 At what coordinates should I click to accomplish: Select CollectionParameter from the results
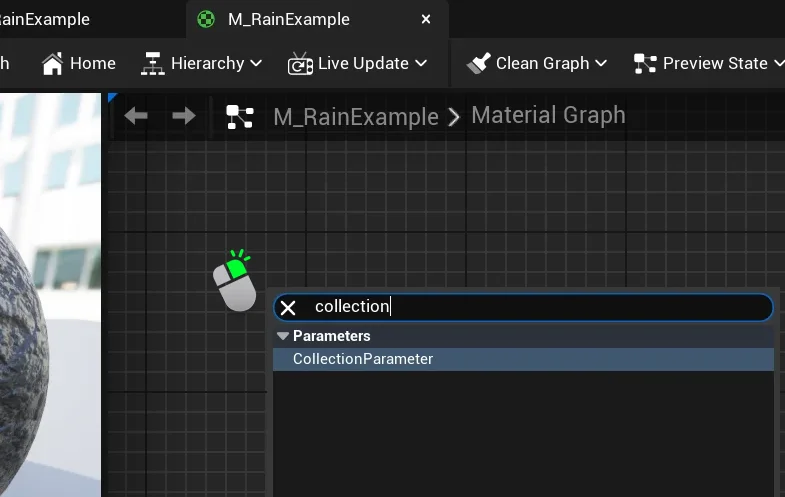[363, 359]
